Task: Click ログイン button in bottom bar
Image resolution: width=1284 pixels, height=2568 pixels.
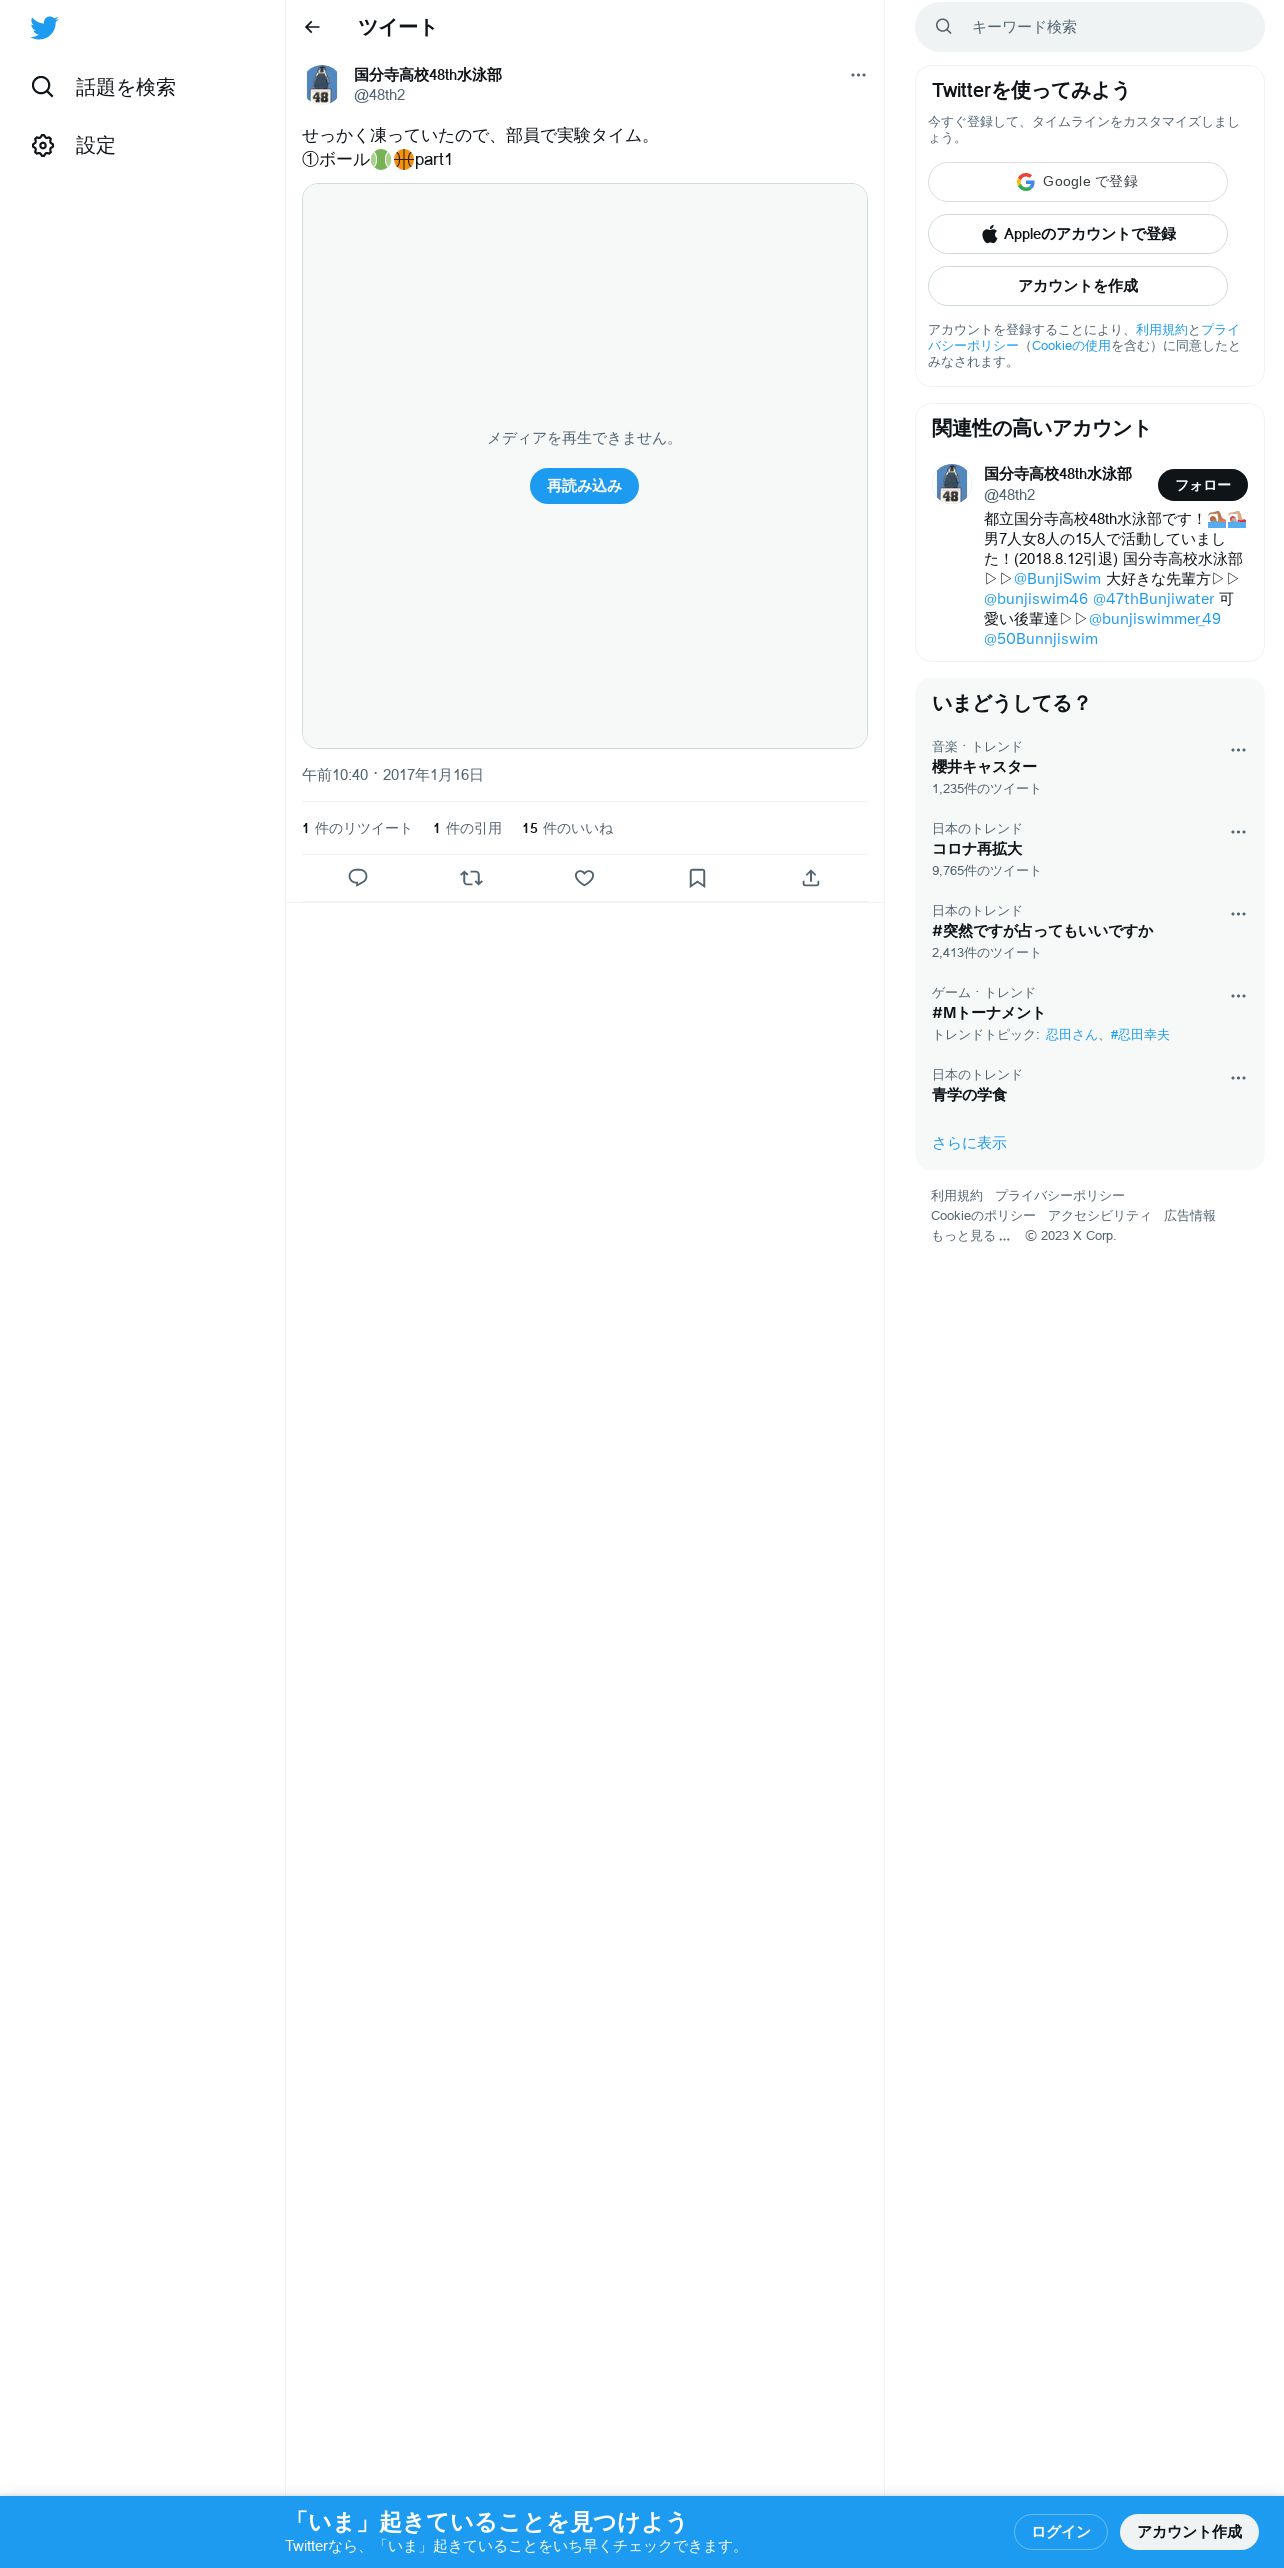Action: click(x=1061, y=2532)
